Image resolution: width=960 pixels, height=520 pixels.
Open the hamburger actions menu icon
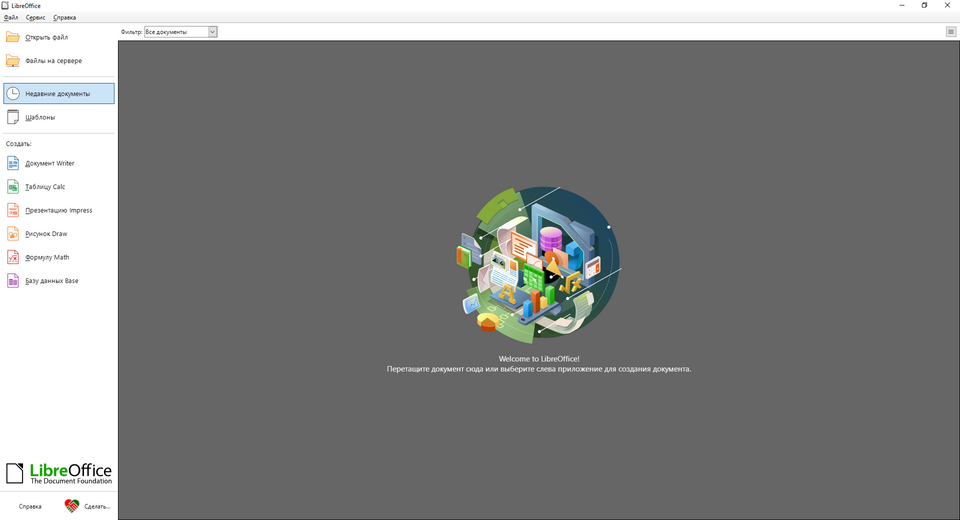tap(951, 32)
